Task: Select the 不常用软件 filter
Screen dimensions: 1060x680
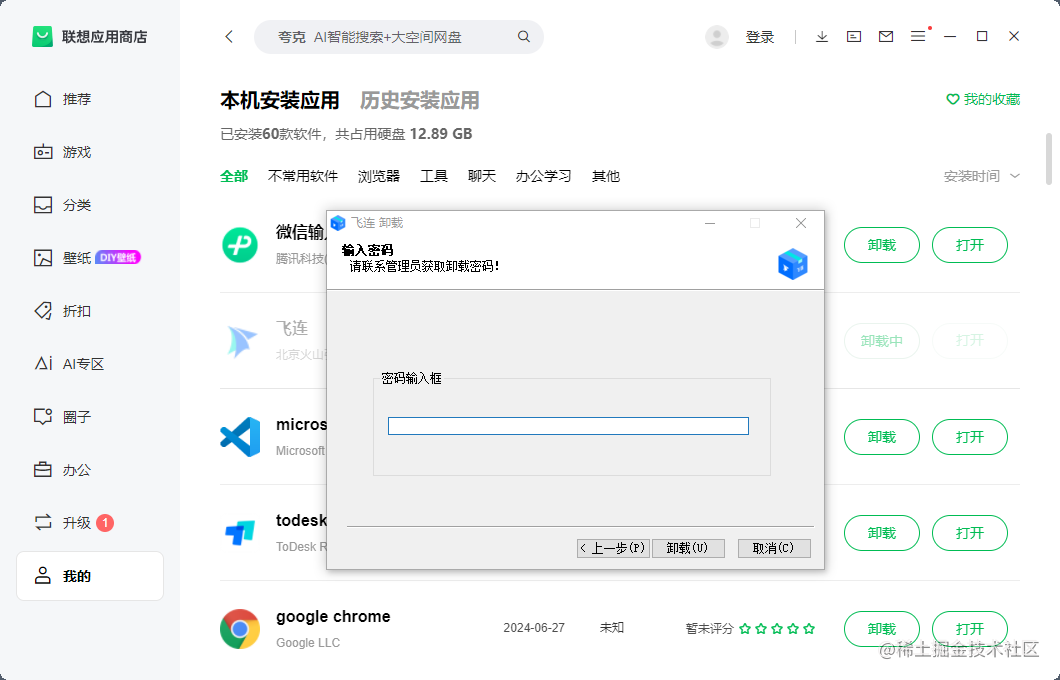Action: pyautogui.click(x=303, y=176)
